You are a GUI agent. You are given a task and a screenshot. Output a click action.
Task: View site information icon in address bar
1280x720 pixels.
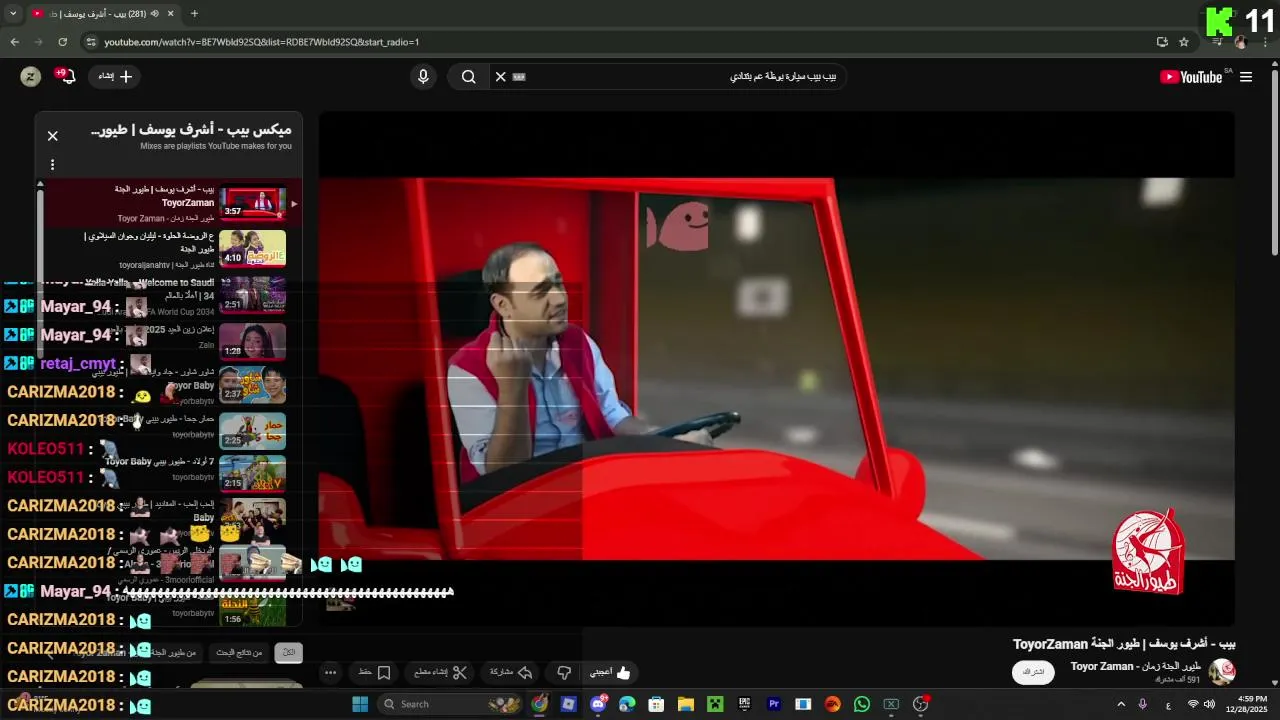coord(91,42)
